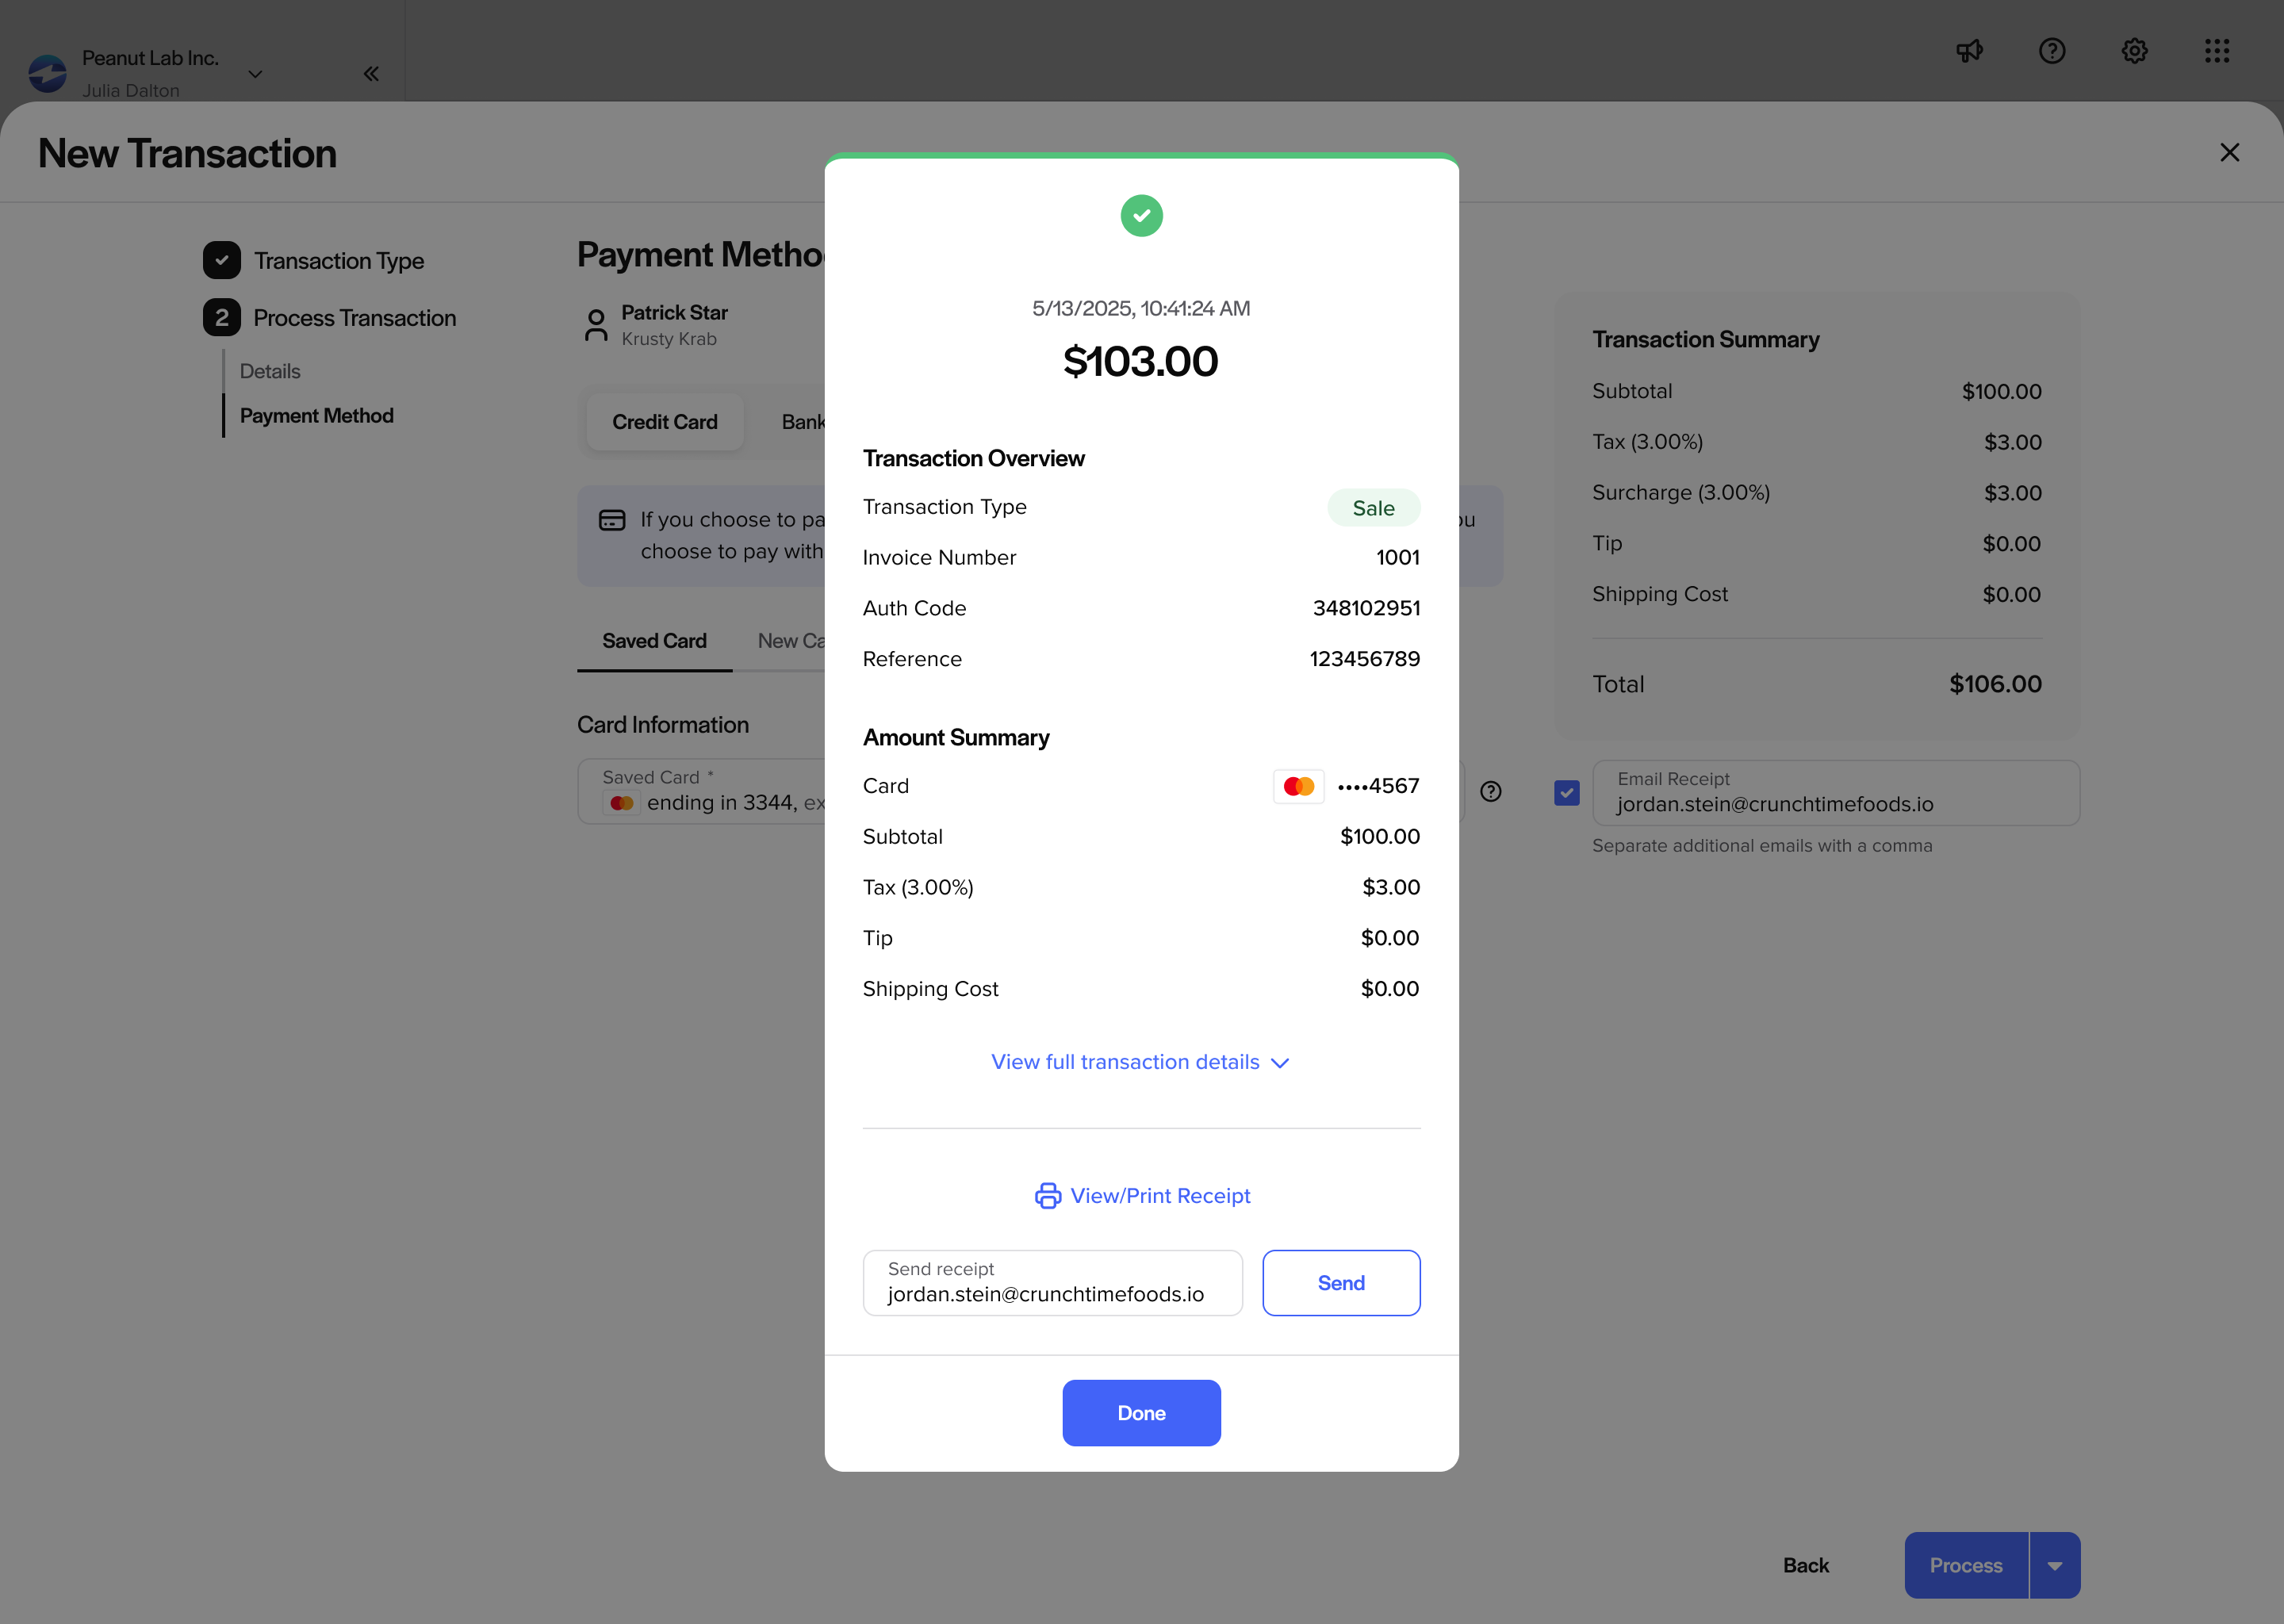The height and width of the screenshot is (1624, 2284).
Task: Click the Auth Code value 348102951
Action: tap(1366, 609)
